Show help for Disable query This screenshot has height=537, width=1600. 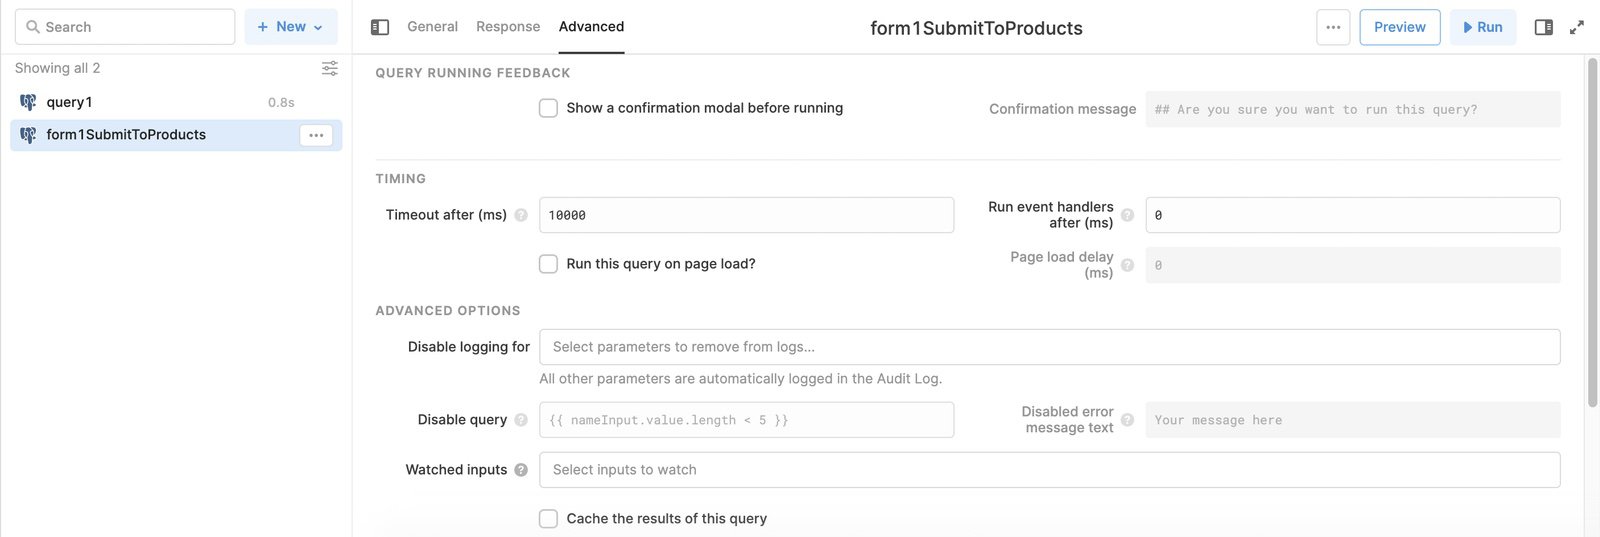coord(521,420)
